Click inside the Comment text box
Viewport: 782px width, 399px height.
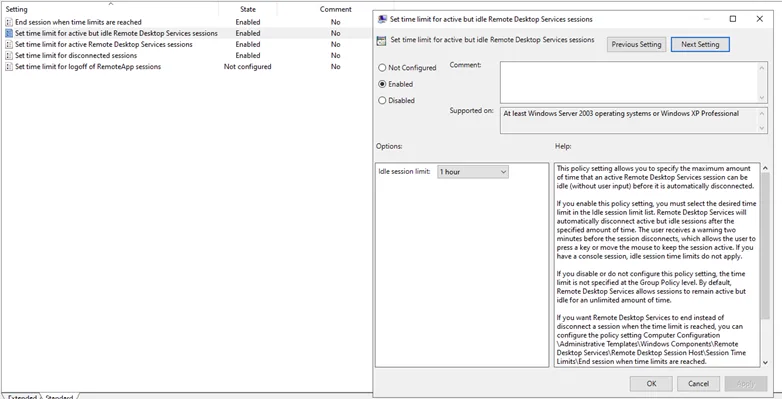629,82
